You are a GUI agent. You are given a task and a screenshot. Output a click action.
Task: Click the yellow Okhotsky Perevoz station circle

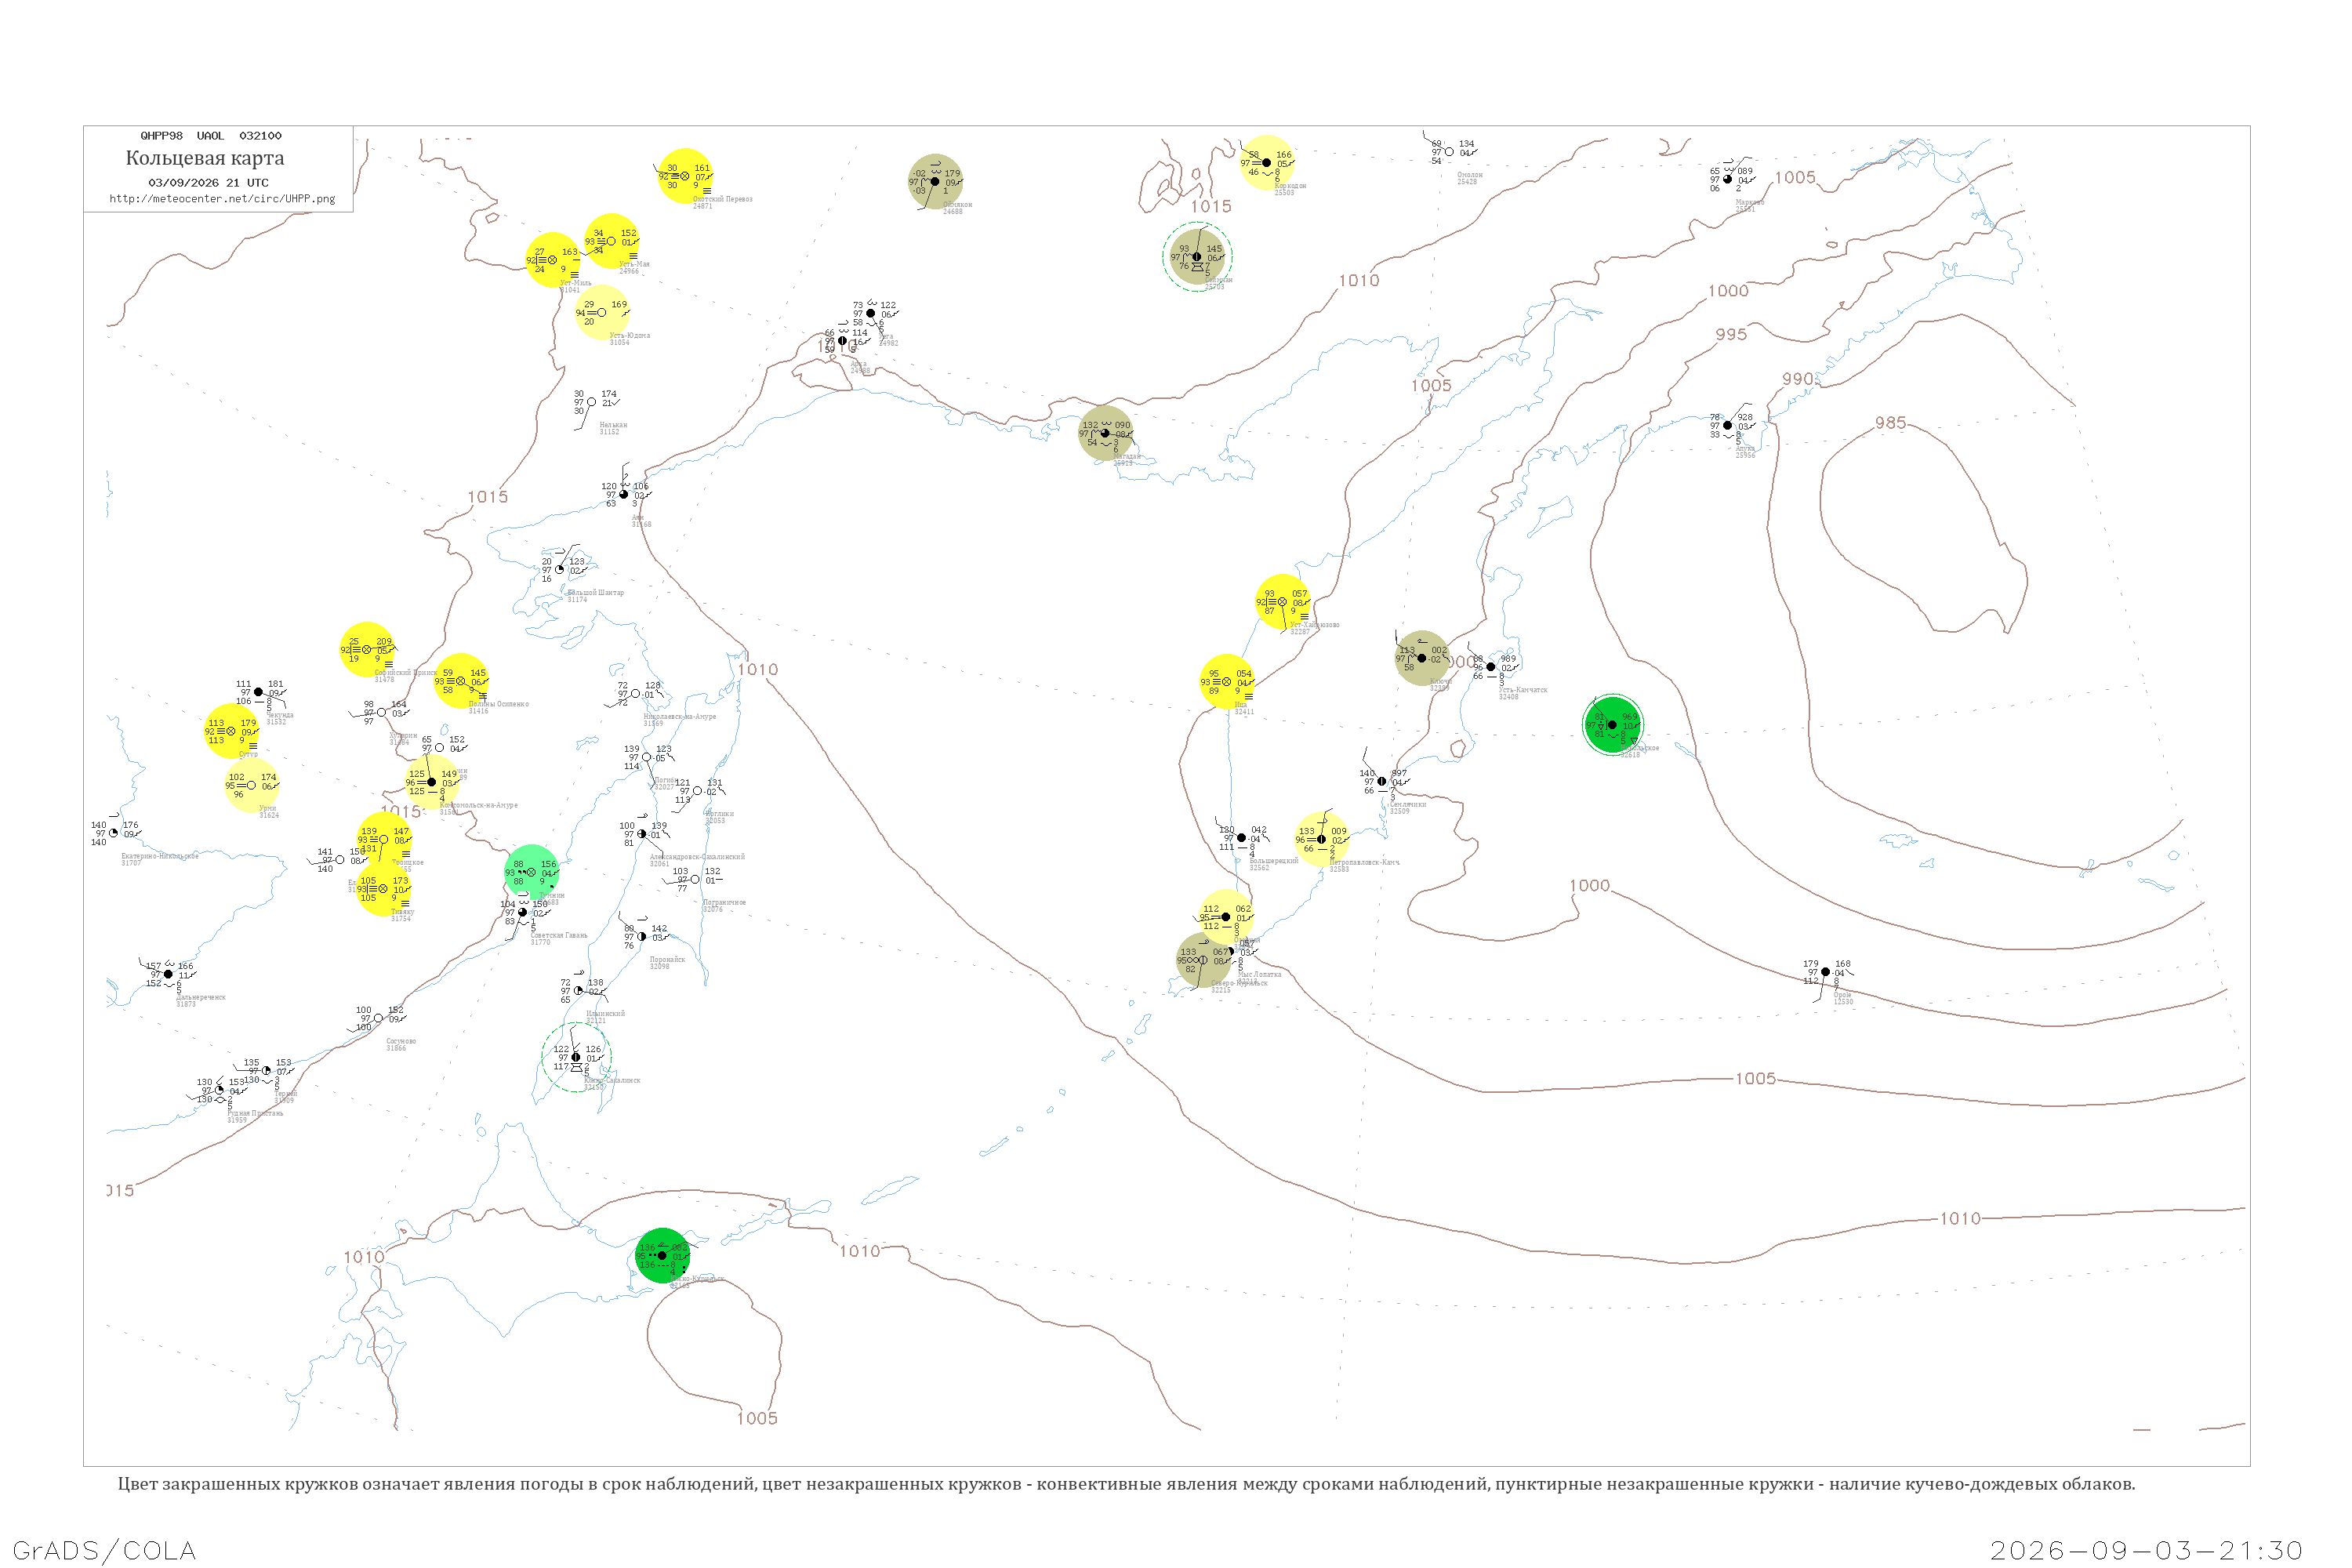pos(685,176)
